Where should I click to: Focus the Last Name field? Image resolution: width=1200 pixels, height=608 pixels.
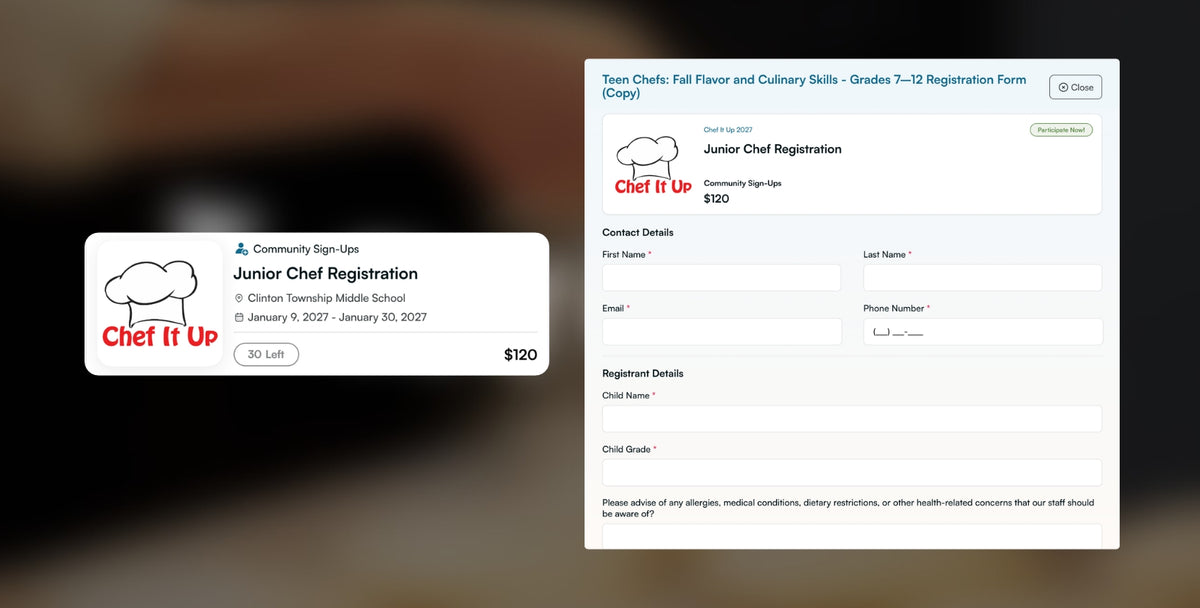click(x=982, y=278)
